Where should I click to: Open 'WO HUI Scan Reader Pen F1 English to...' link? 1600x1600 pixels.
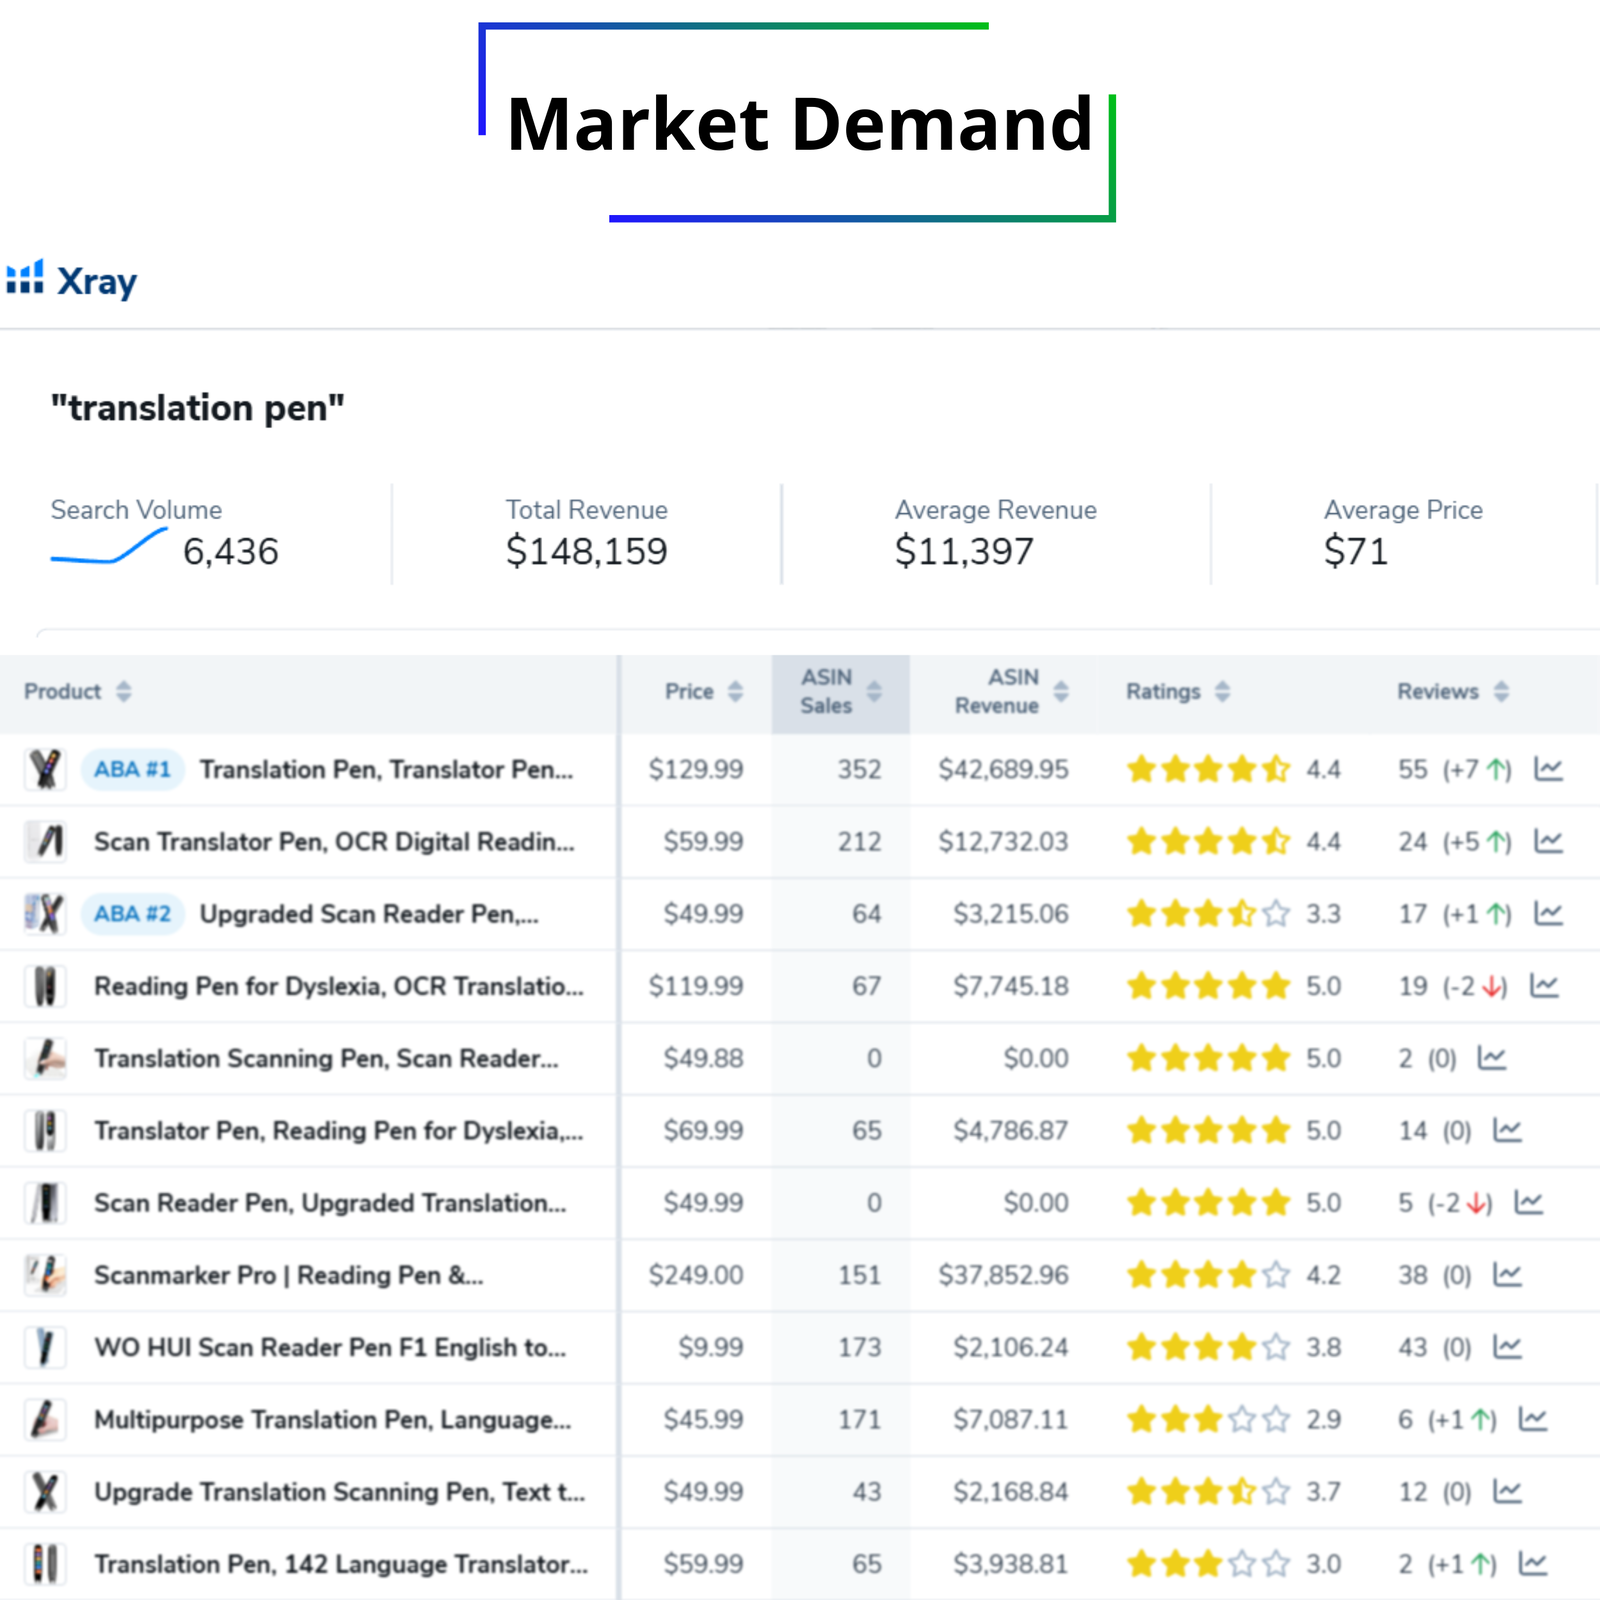(x=330, y=1347)
